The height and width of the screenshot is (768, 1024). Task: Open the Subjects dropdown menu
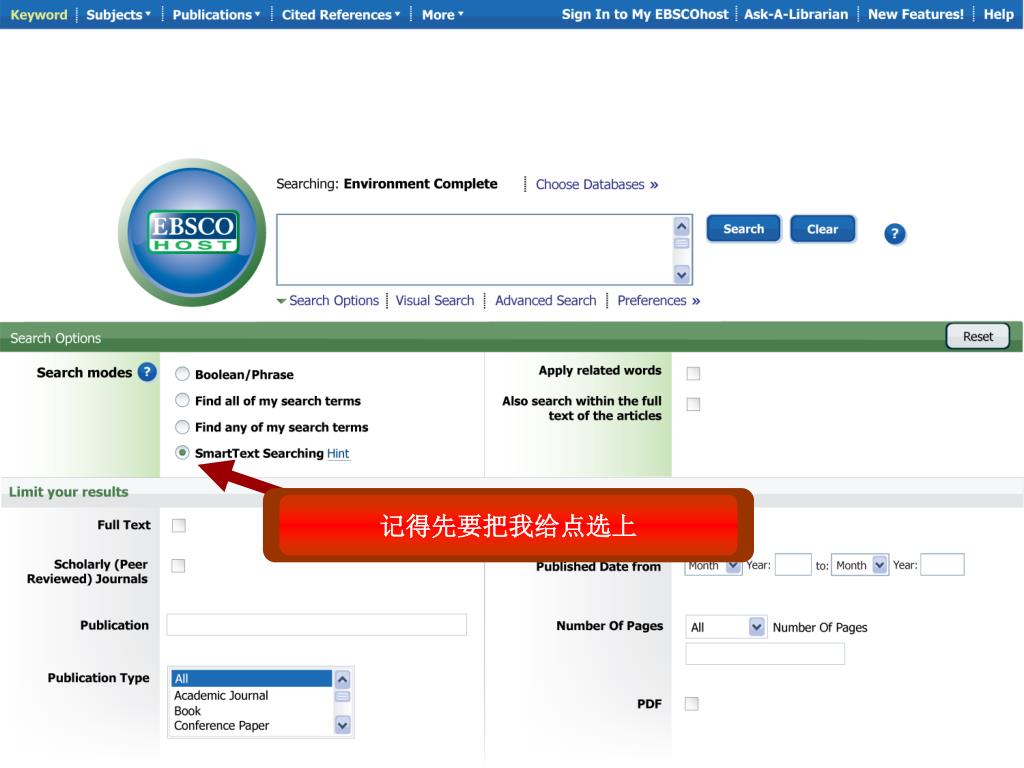pyautogui.click(x=118, y=14)
